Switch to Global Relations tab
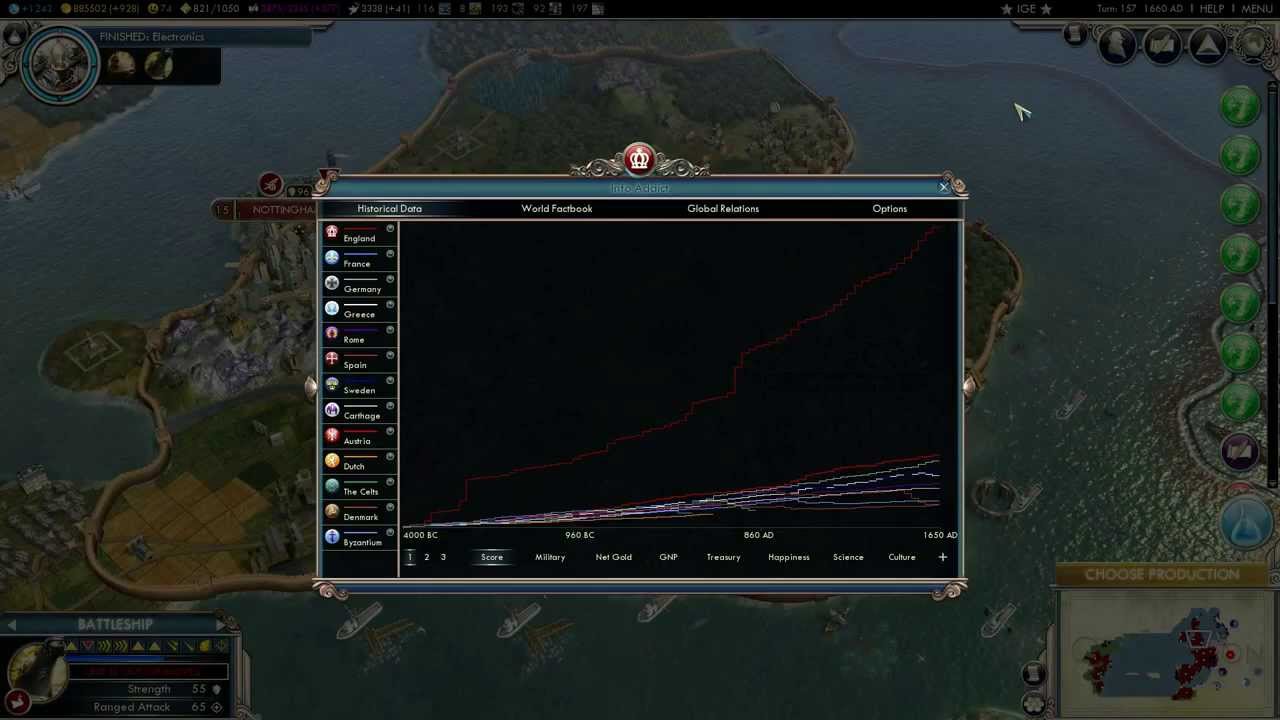Screen dimensions: 1280x720 (723, 209)
